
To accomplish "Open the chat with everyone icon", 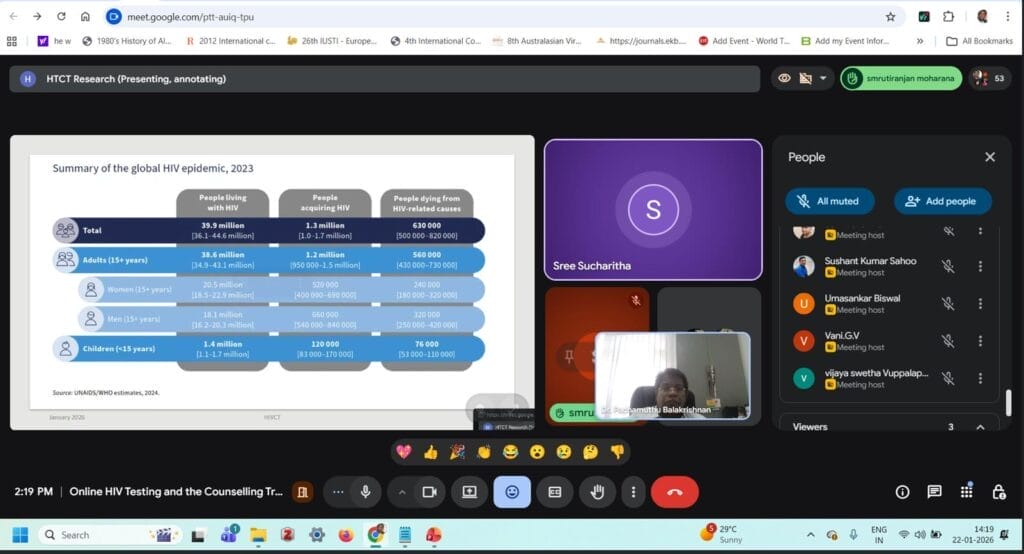I will (934, 492).
